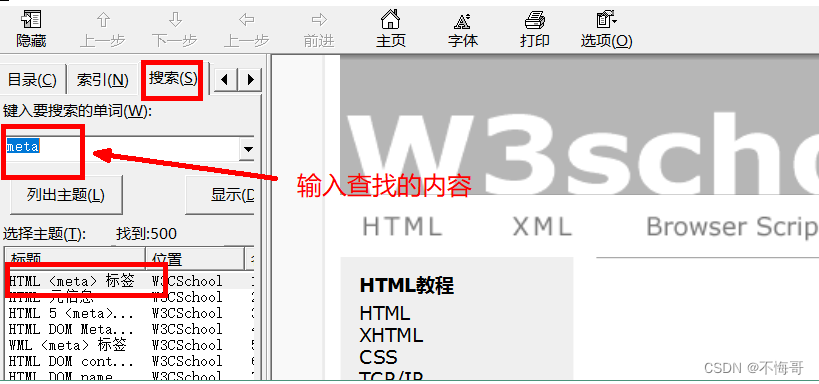Select result WML <meta> 标签
The image size is (819, 384).
click(130, 345)
